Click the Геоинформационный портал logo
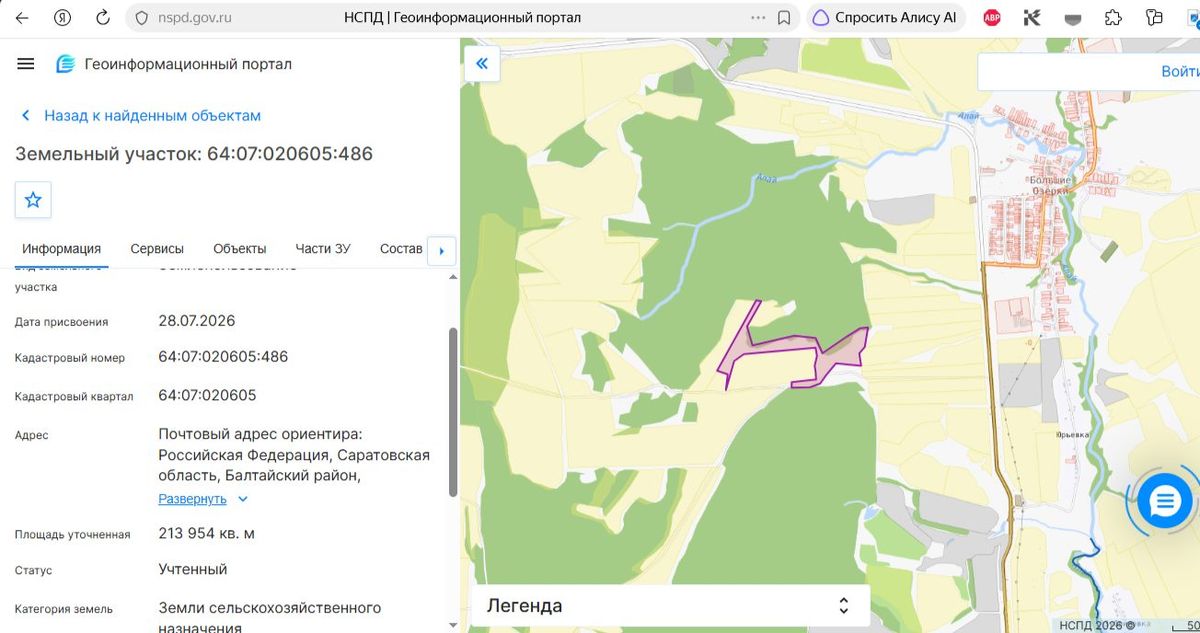This screenshot has height=633, width=1200. click(x=174, y=64)
